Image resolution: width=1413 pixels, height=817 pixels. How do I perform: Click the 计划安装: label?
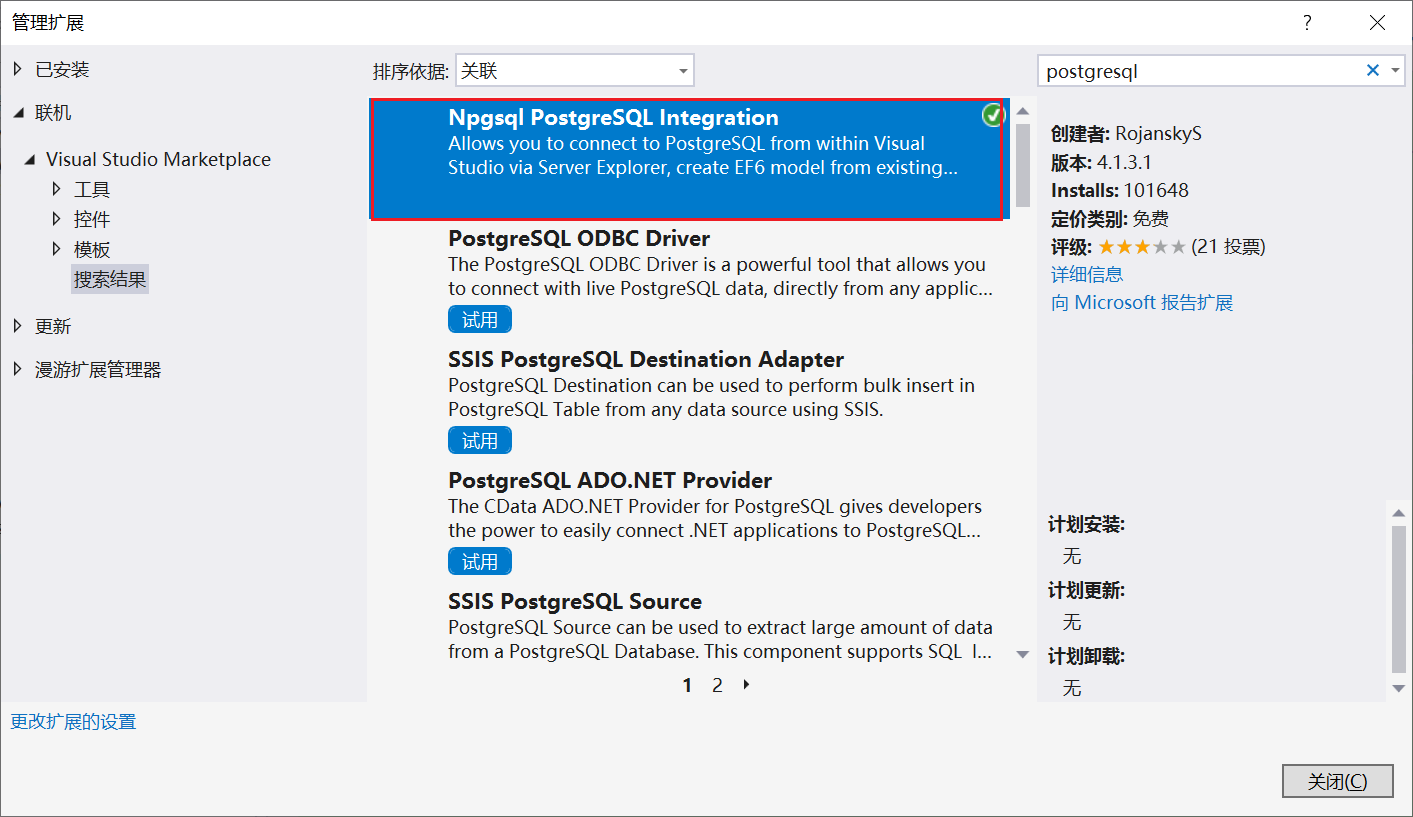click(x=1086, y=525)
